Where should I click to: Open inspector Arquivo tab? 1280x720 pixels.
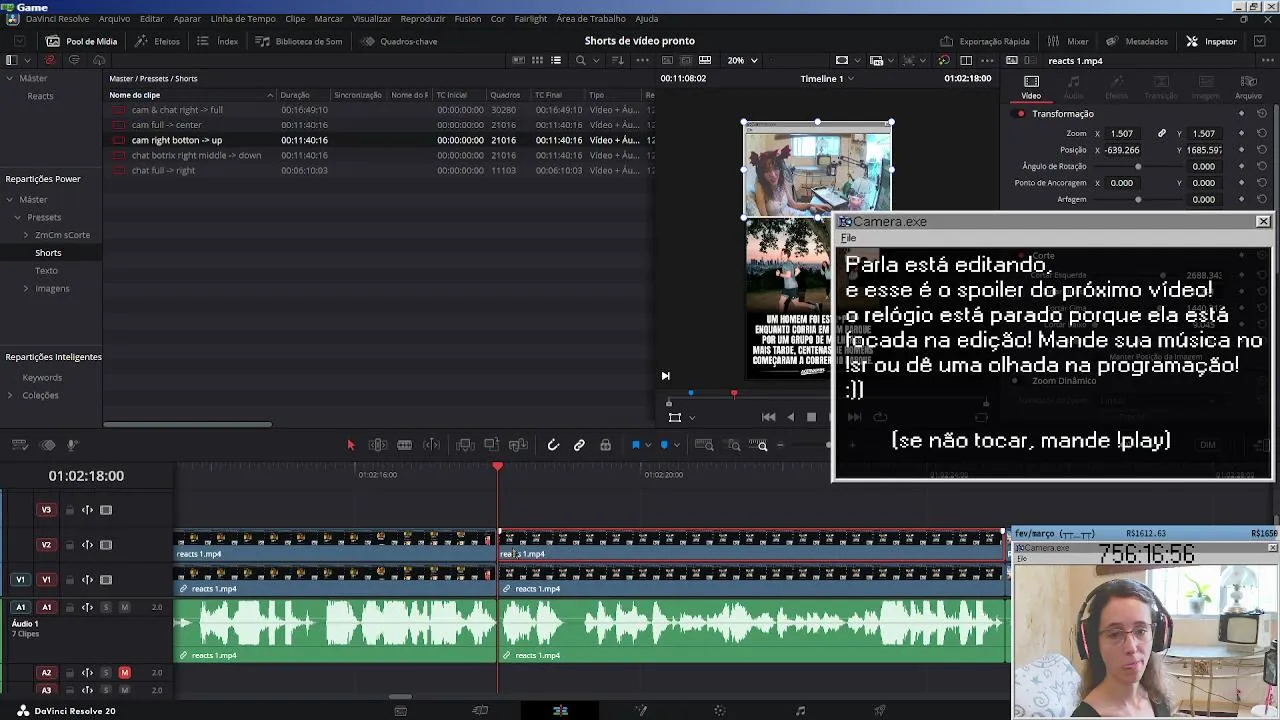[x=1248, y=88]
